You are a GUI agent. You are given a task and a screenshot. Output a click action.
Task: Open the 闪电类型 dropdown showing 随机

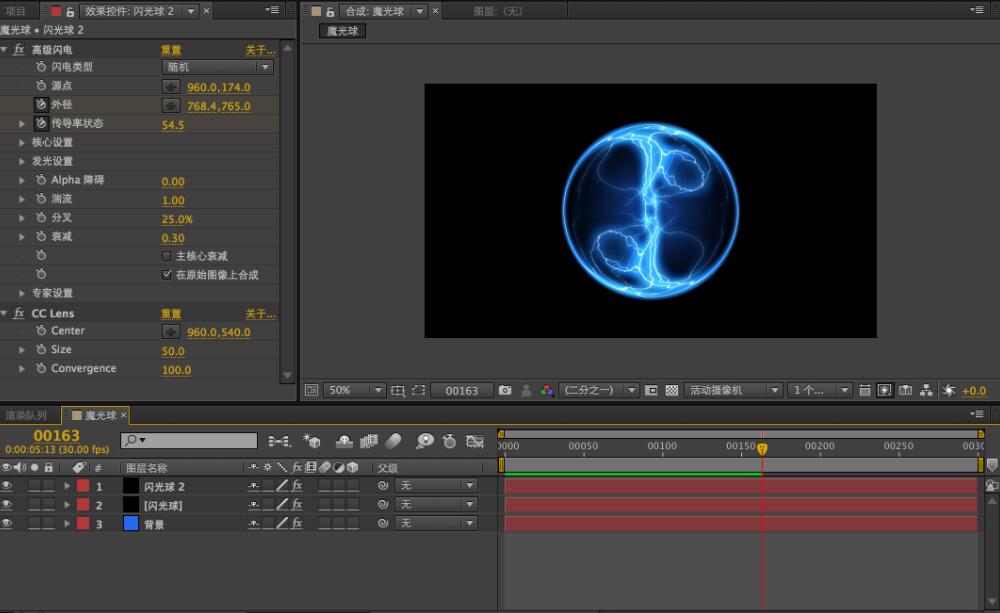pos(217,67)
